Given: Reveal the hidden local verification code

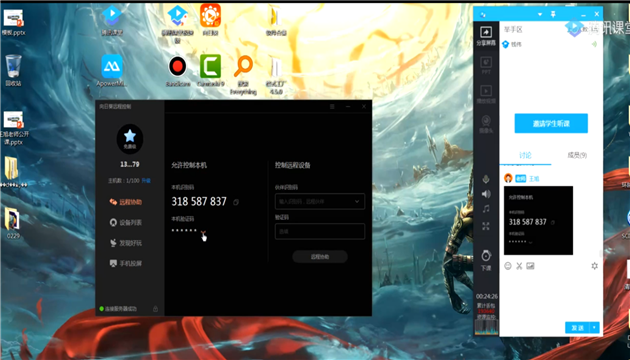Looking at the screenshot, I should click(x=203, y=233).
